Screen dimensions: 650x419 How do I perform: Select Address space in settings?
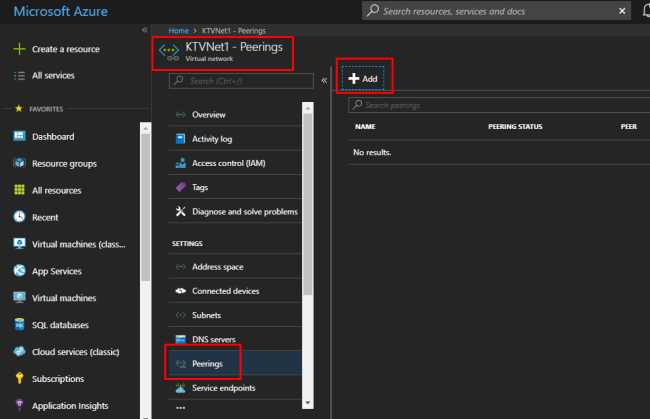[x=217, y=267]
